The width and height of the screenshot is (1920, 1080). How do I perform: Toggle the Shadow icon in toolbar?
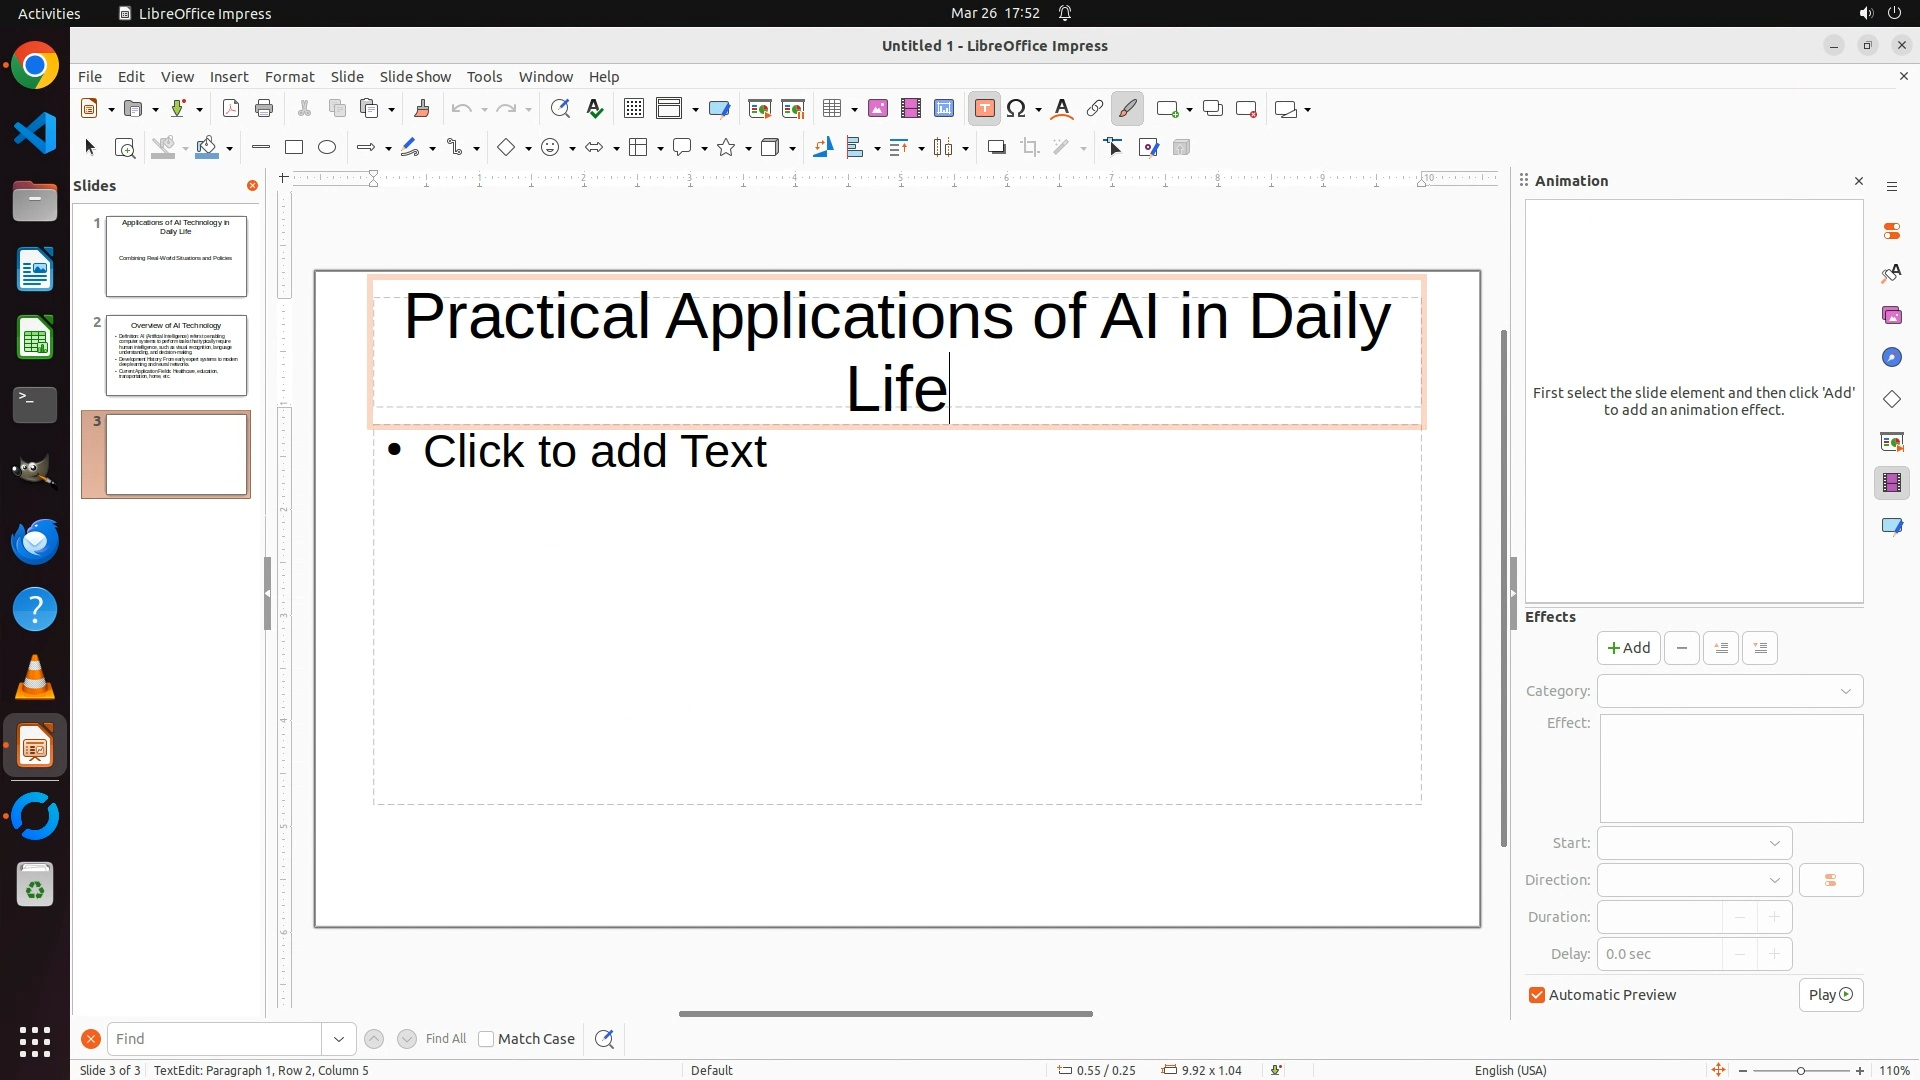(x=996, y=148)
